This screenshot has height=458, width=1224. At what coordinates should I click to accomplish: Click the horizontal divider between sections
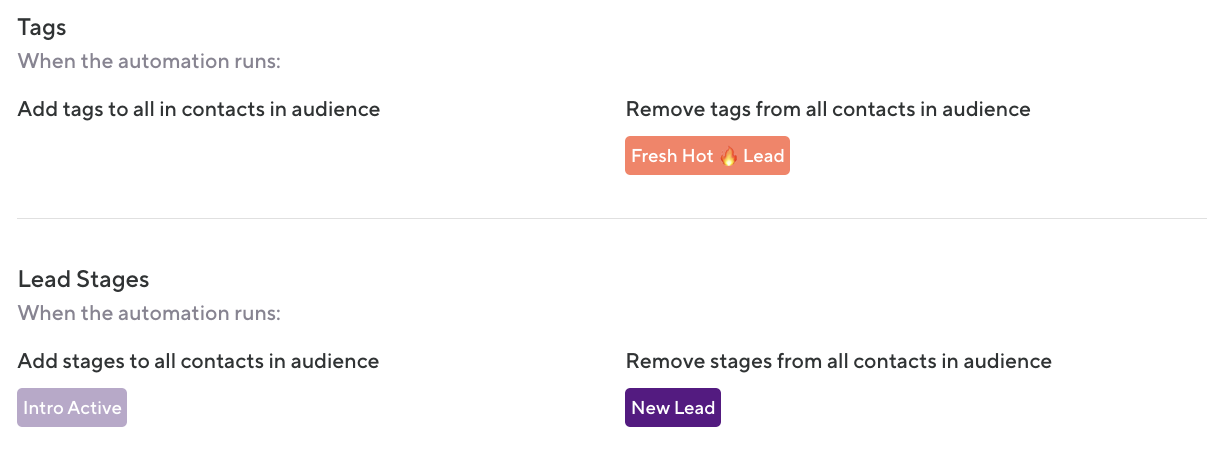click(612, 218)
